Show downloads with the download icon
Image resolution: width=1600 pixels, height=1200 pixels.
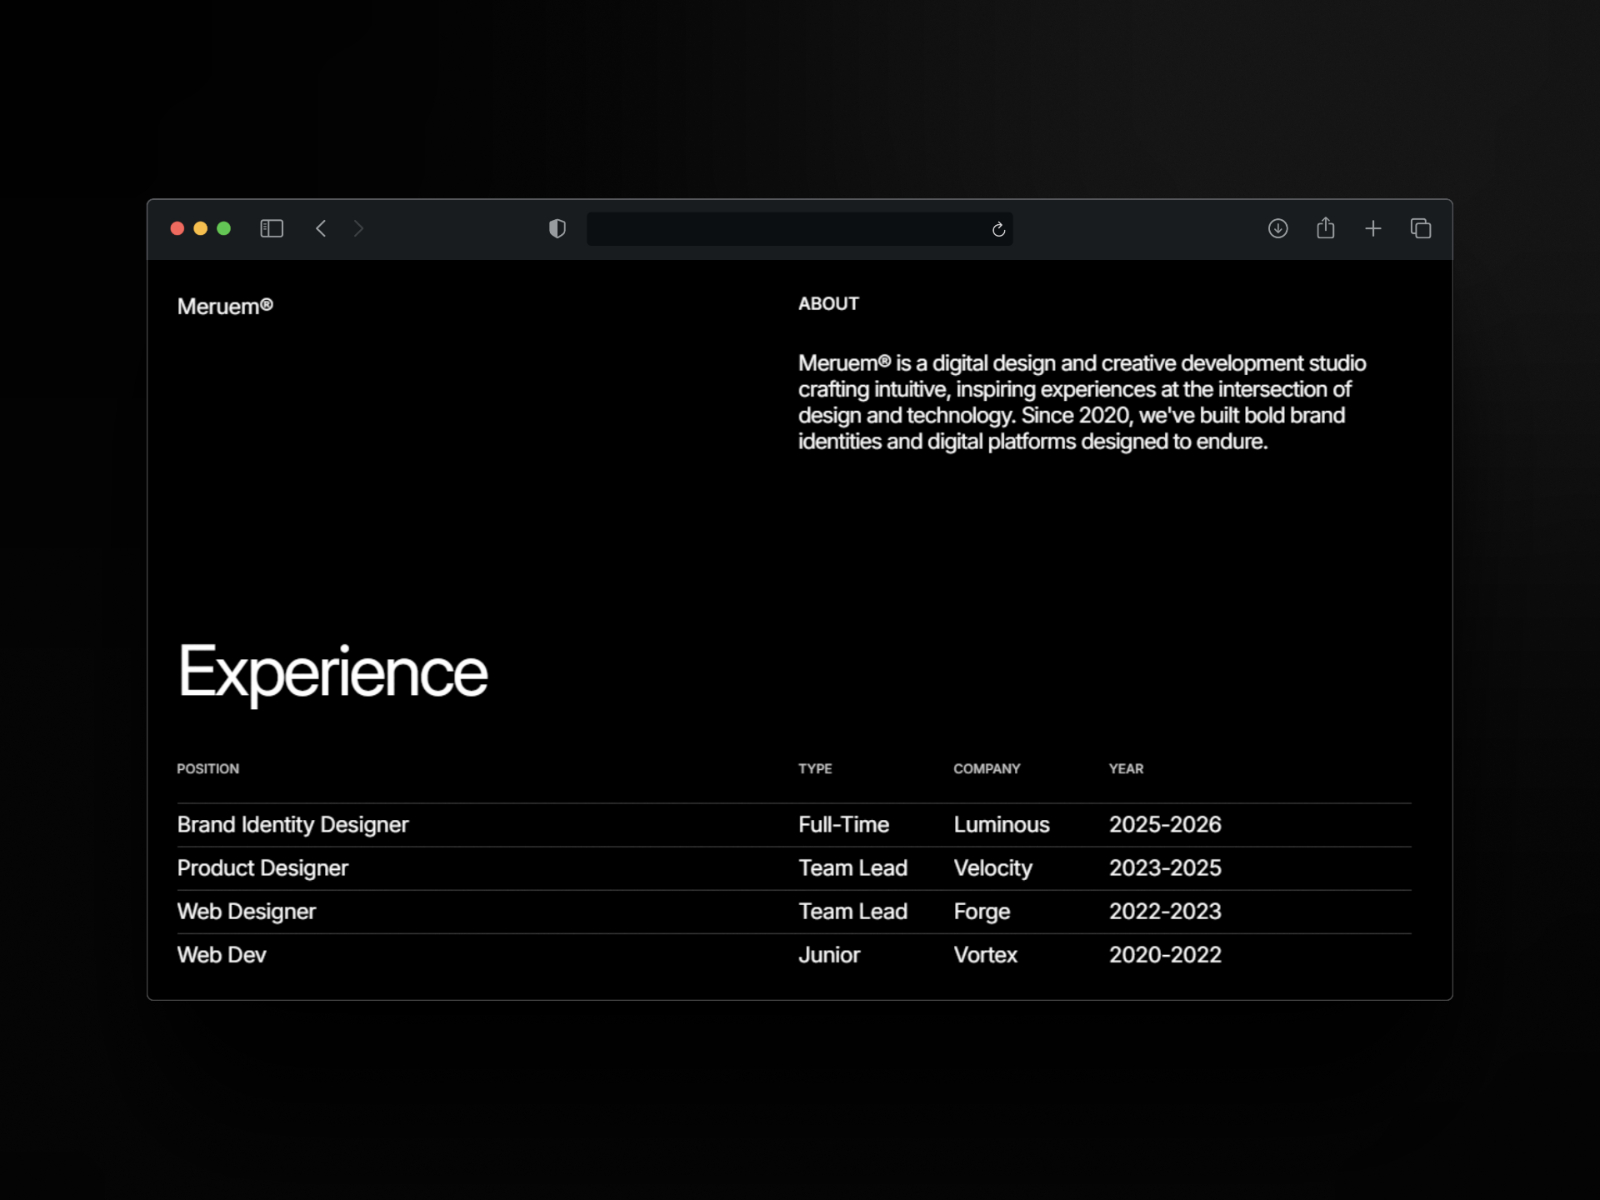click(1278, 229)
